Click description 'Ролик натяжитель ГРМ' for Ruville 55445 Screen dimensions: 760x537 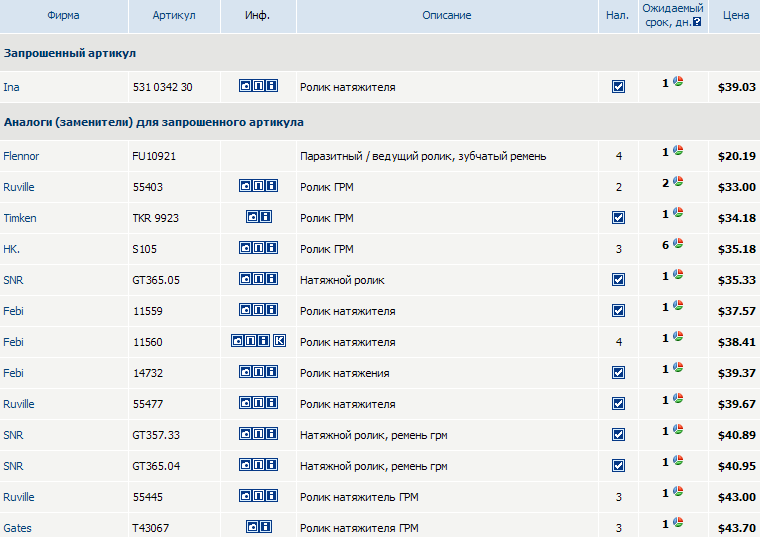point(359,497)
